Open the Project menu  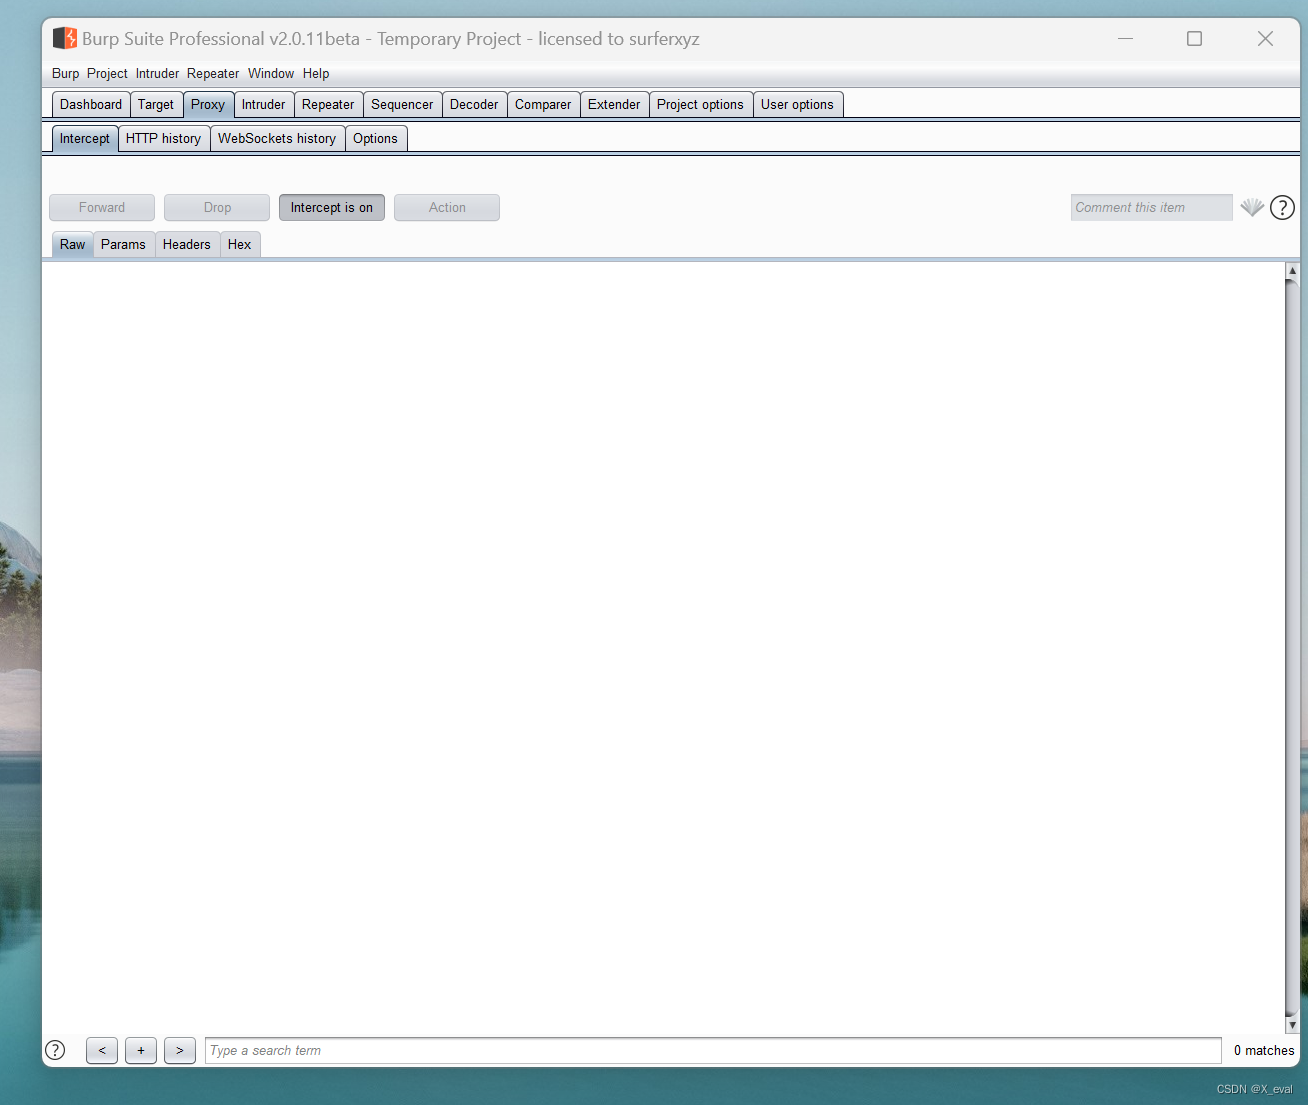[107, 73]
